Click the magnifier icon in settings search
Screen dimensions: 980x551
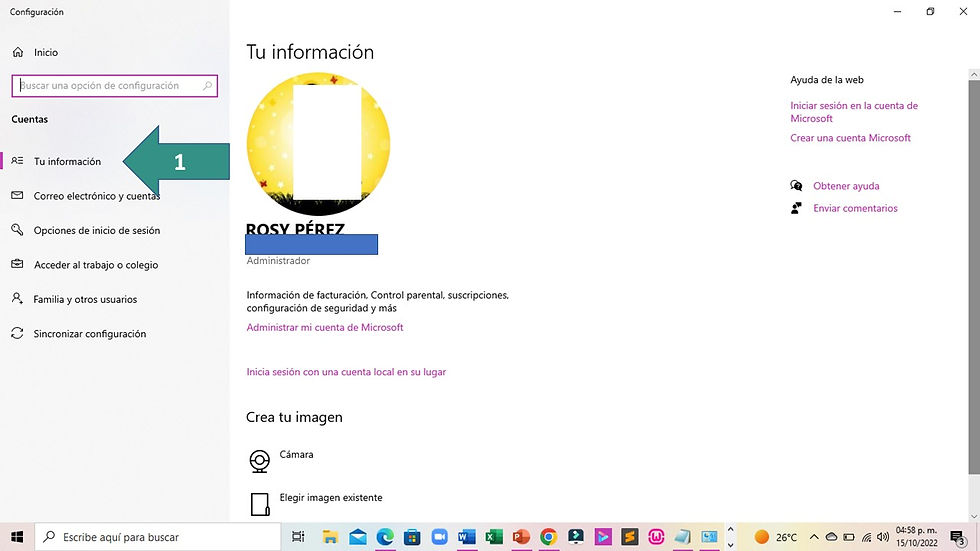click(208, 86)
